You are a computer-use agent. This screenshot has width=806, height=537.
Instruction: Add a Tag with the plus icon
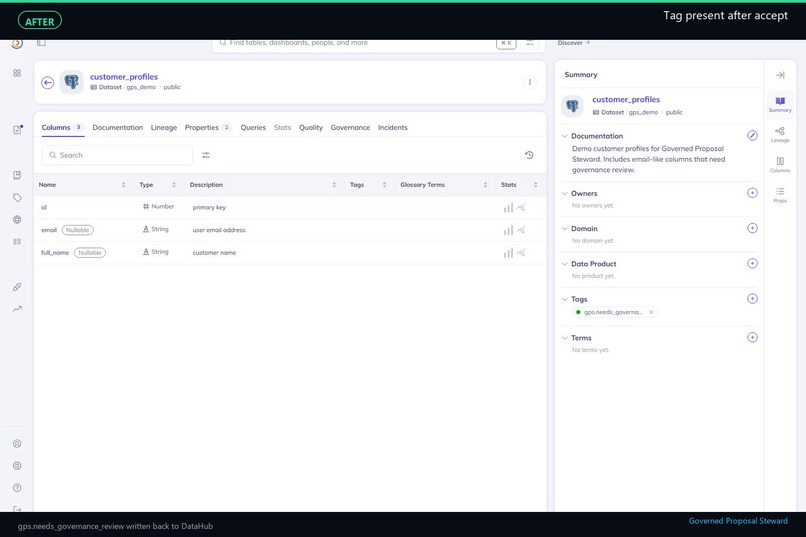tap(752, 299)
